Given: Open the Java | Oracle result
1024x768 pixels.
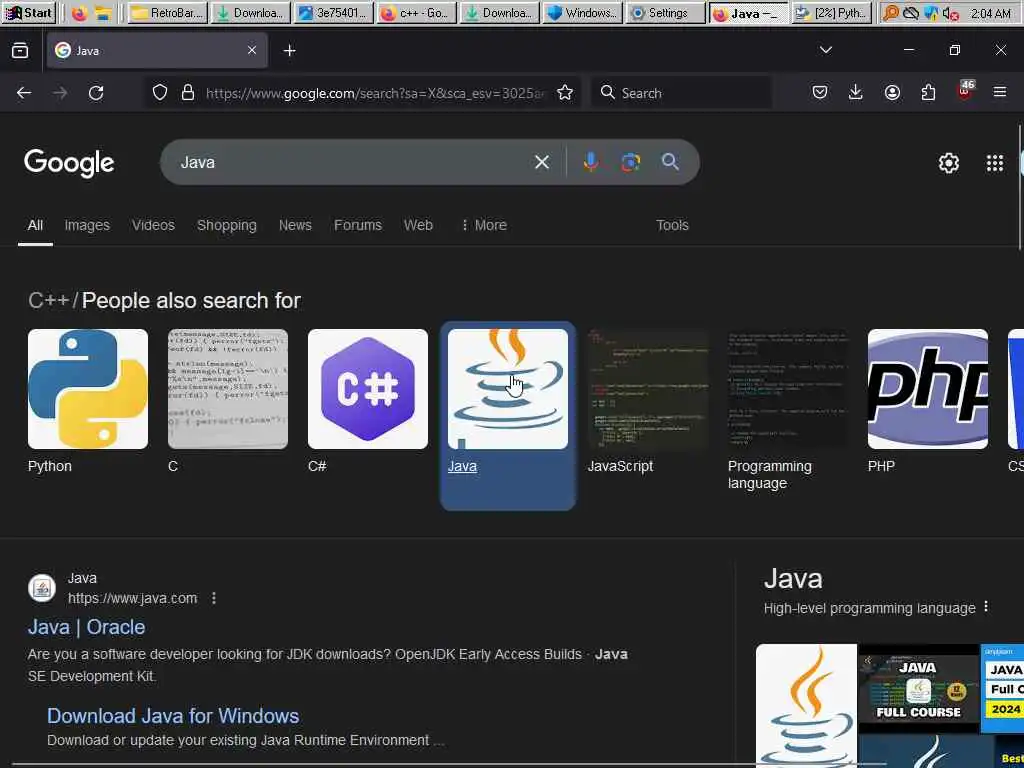Looking at the screenshot, I should coord(86,627).
